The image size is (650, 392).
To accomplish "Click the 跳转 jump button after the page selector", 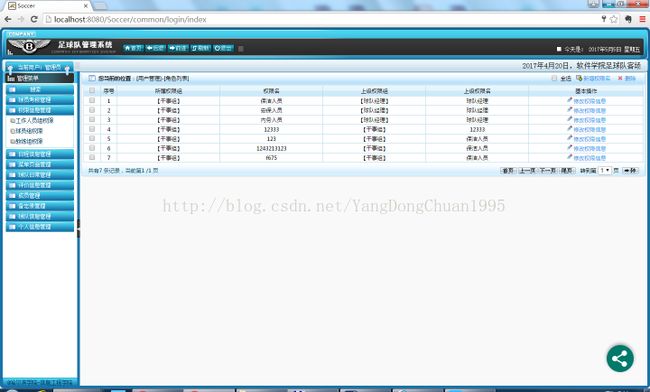I will pos(630,170).
